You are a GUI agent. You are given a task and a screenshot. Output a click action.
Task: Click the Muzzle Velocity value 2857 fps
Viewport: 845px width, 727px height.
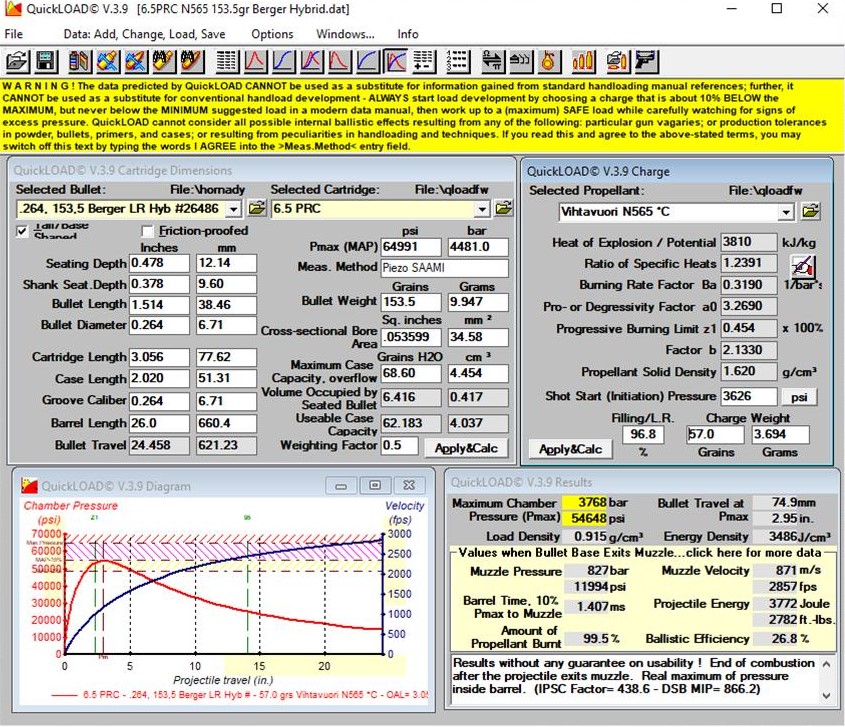click(774, 586)
